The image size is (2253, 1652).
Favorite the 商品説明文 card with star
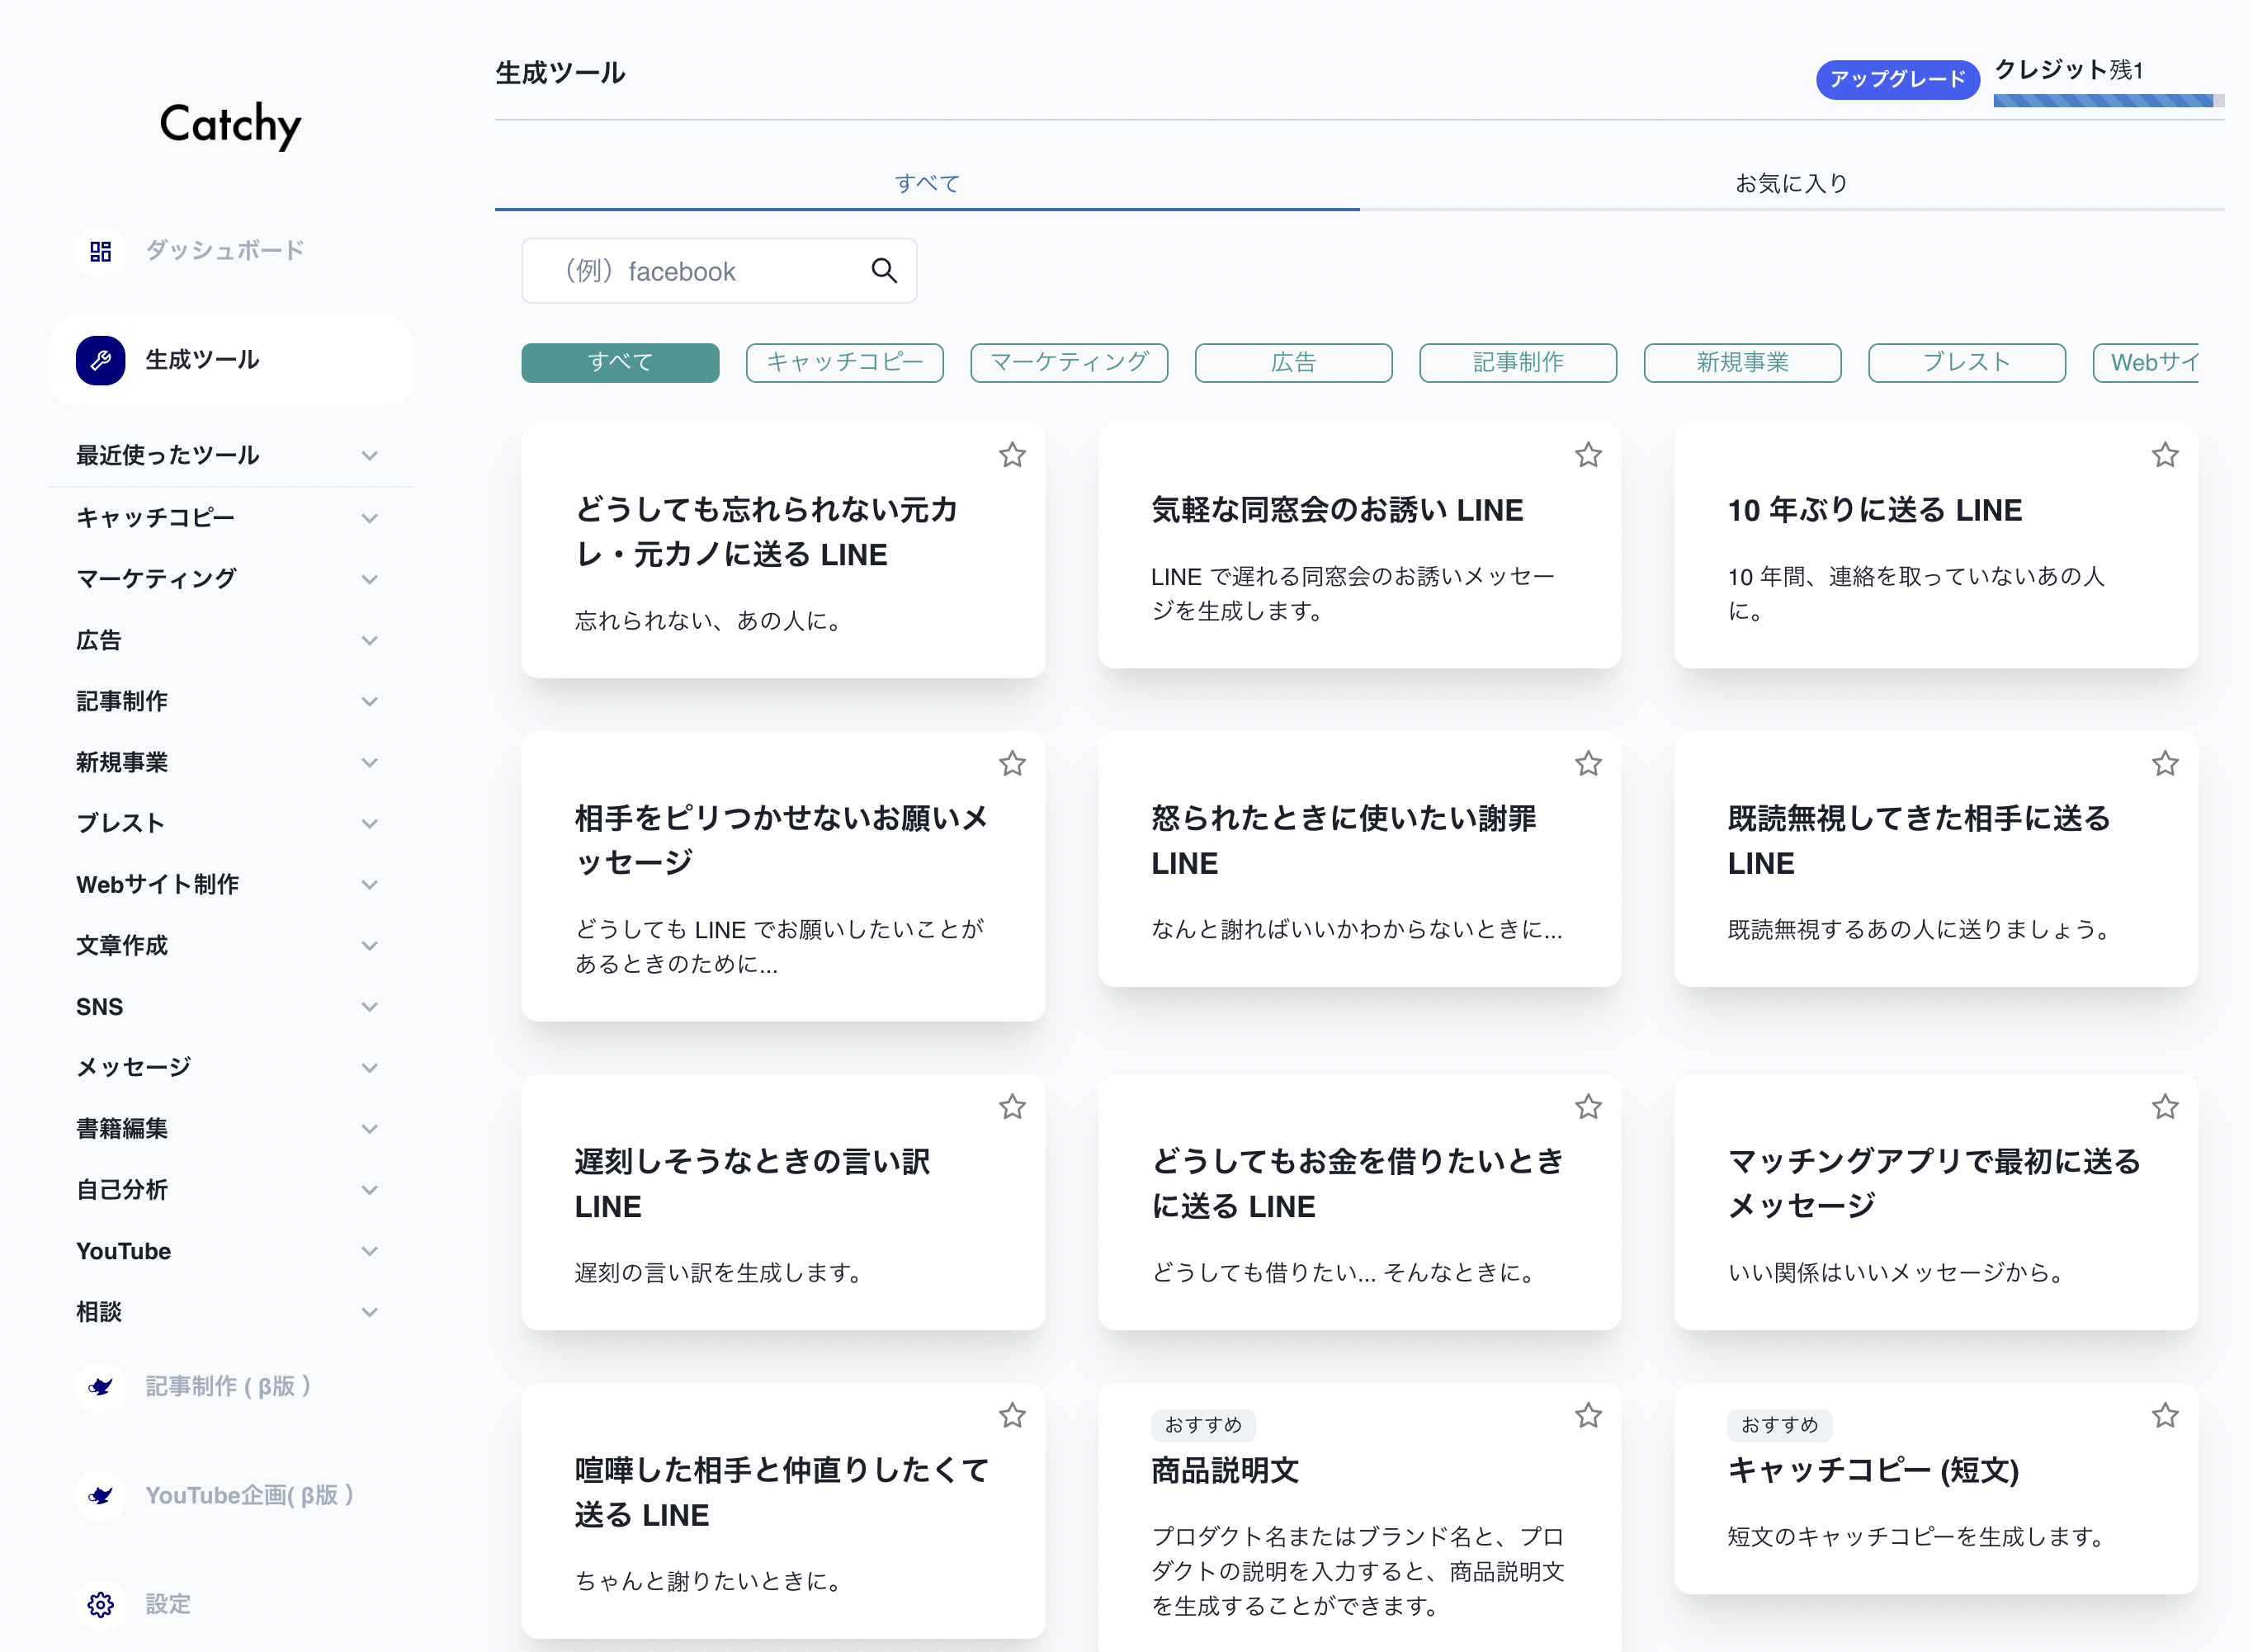pyautogui.click(x=1588, y=1415)
